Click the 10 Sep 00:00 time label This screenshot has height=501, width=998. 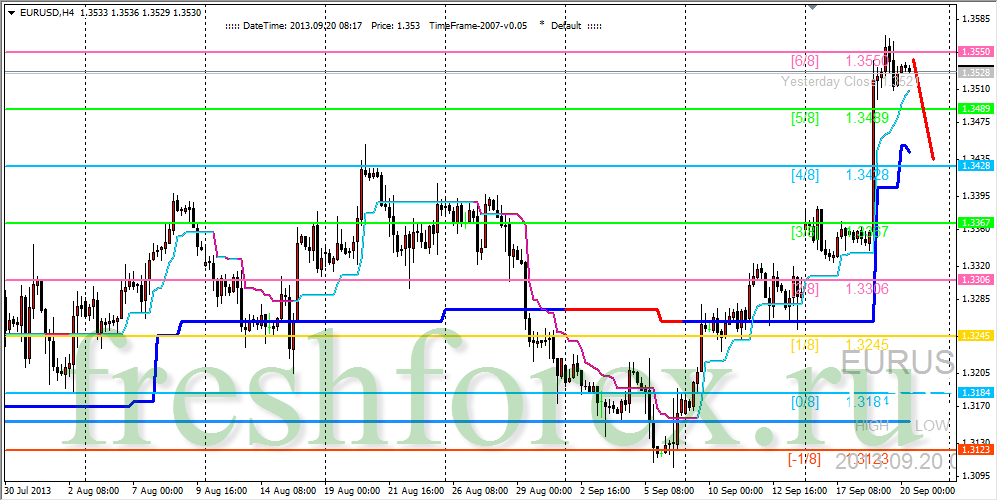(735, 491)
